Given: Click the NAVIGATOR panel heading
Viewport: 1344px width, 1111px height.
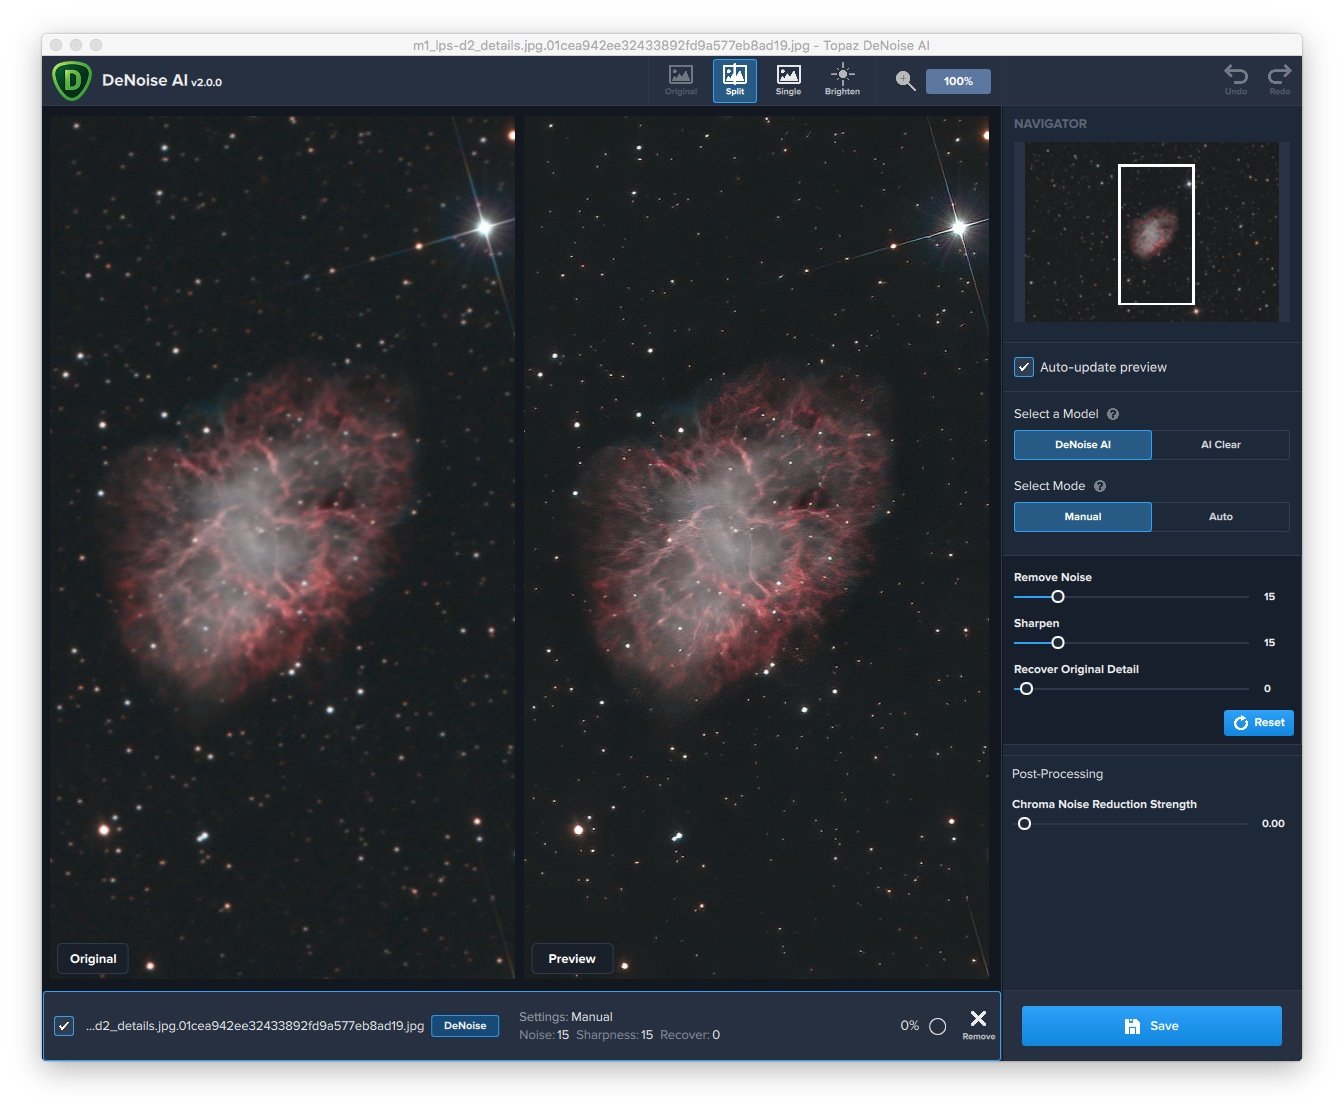Looking at the screenshot, I should click(1050, 124).
